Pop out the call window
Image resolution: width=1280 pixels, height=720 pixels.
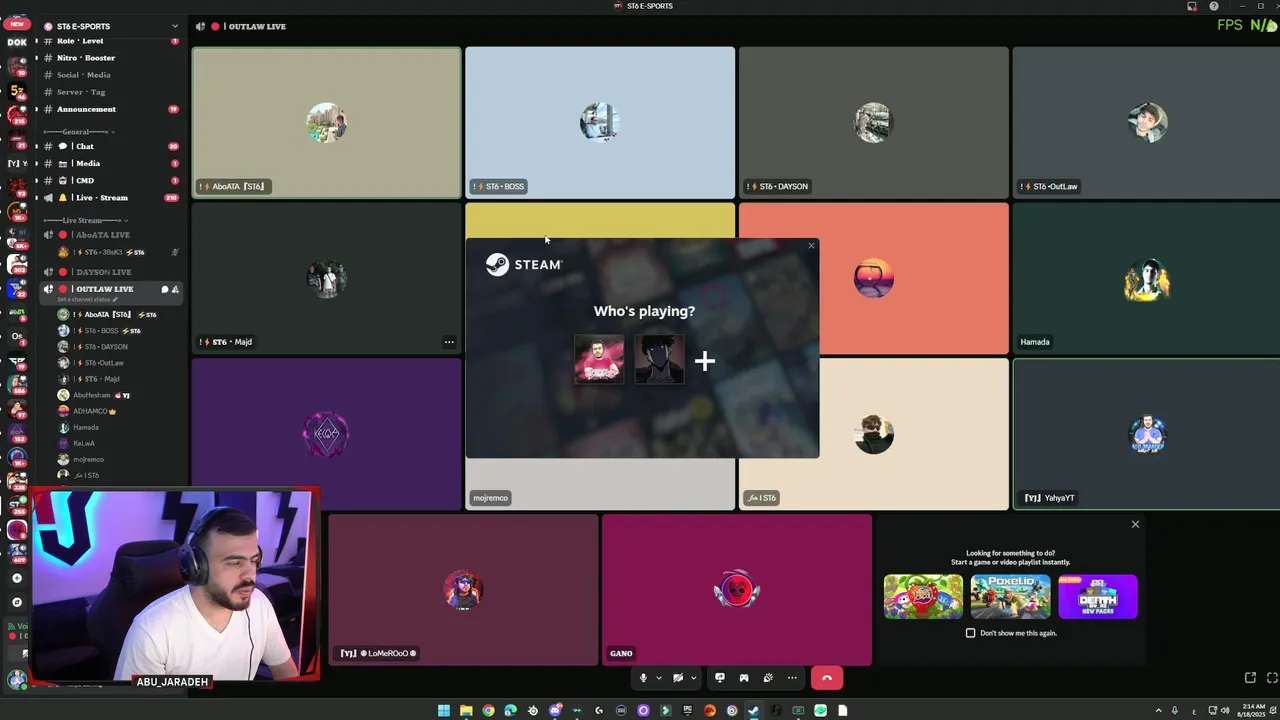point(1250,678)
